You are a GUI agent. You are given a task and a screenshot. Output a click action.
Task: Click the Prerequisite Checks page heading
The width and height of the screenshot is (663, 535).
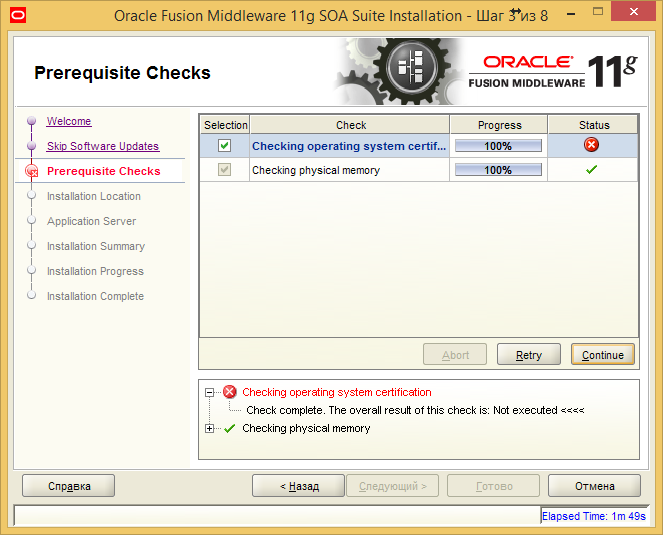pos(122,73)
